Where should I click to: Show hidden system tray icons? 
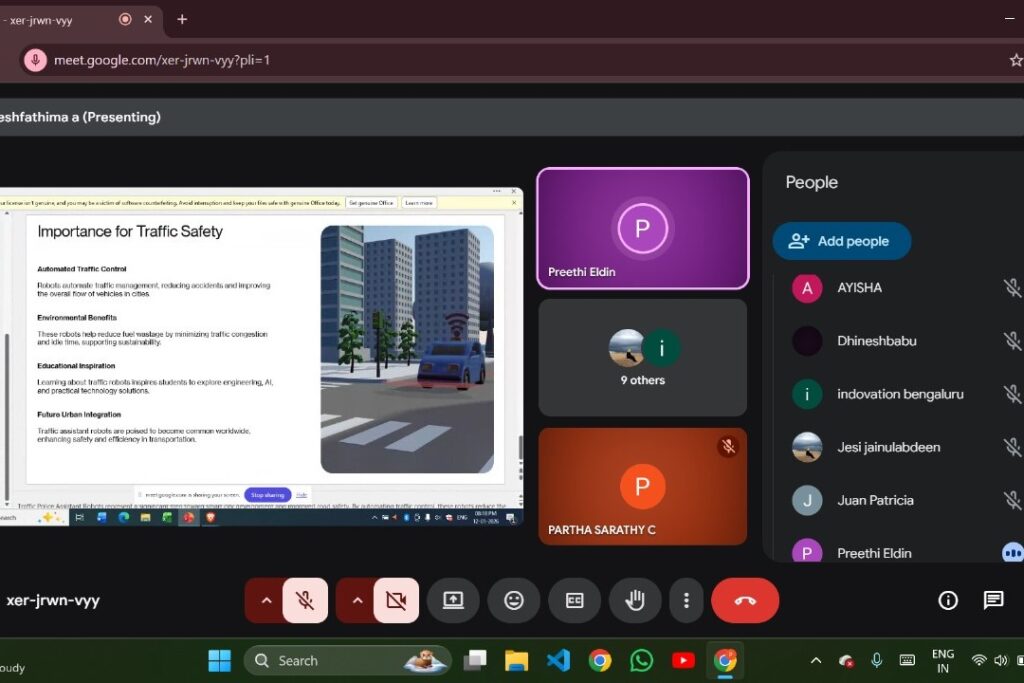816,661
